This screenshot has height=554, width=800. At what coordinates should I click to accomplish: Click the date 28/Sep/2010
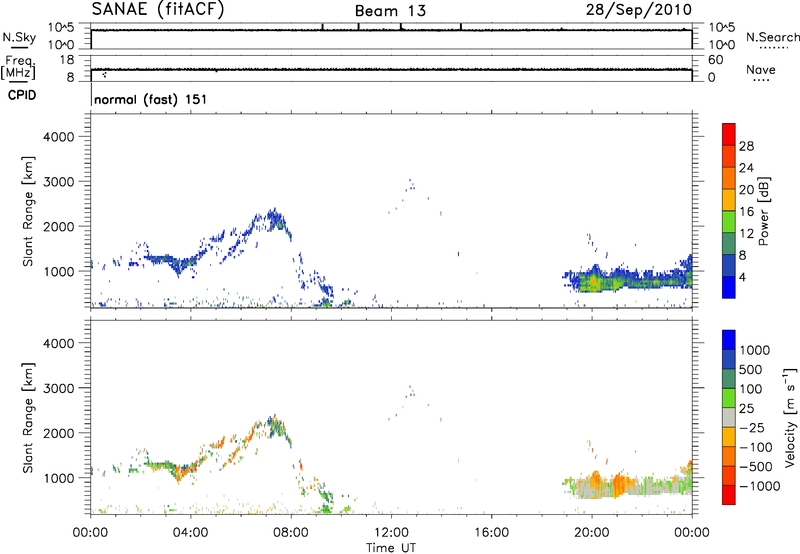tap(639, 10)
